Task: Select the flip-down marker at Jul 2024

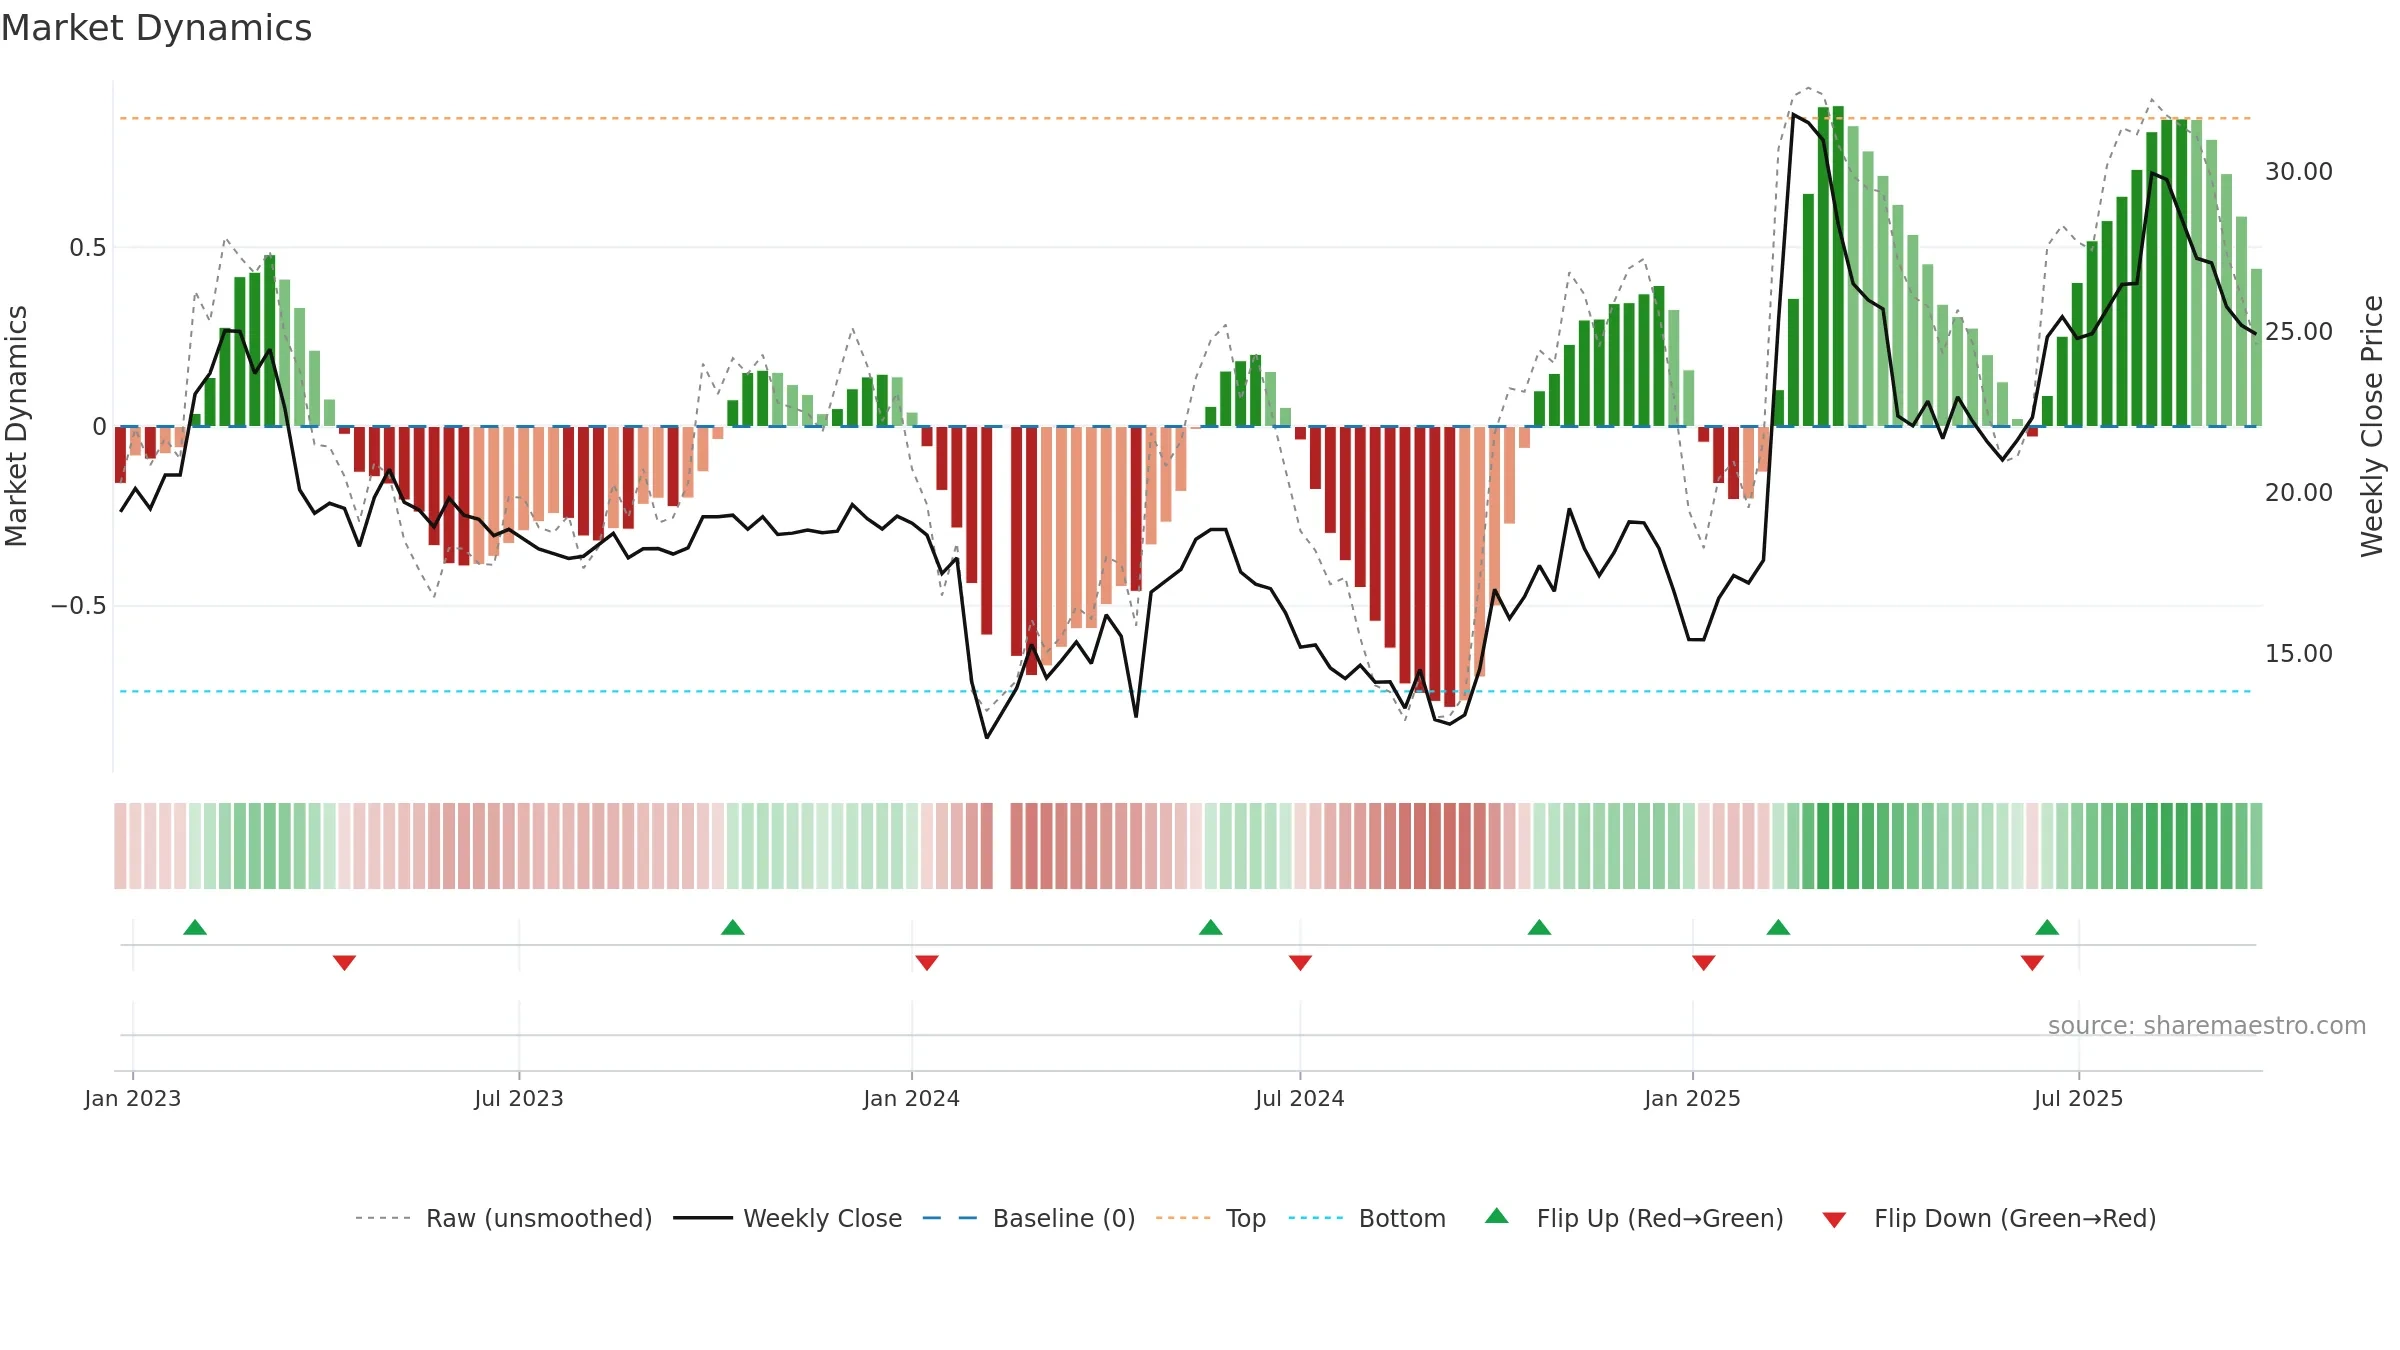Action: (1300, 963)
